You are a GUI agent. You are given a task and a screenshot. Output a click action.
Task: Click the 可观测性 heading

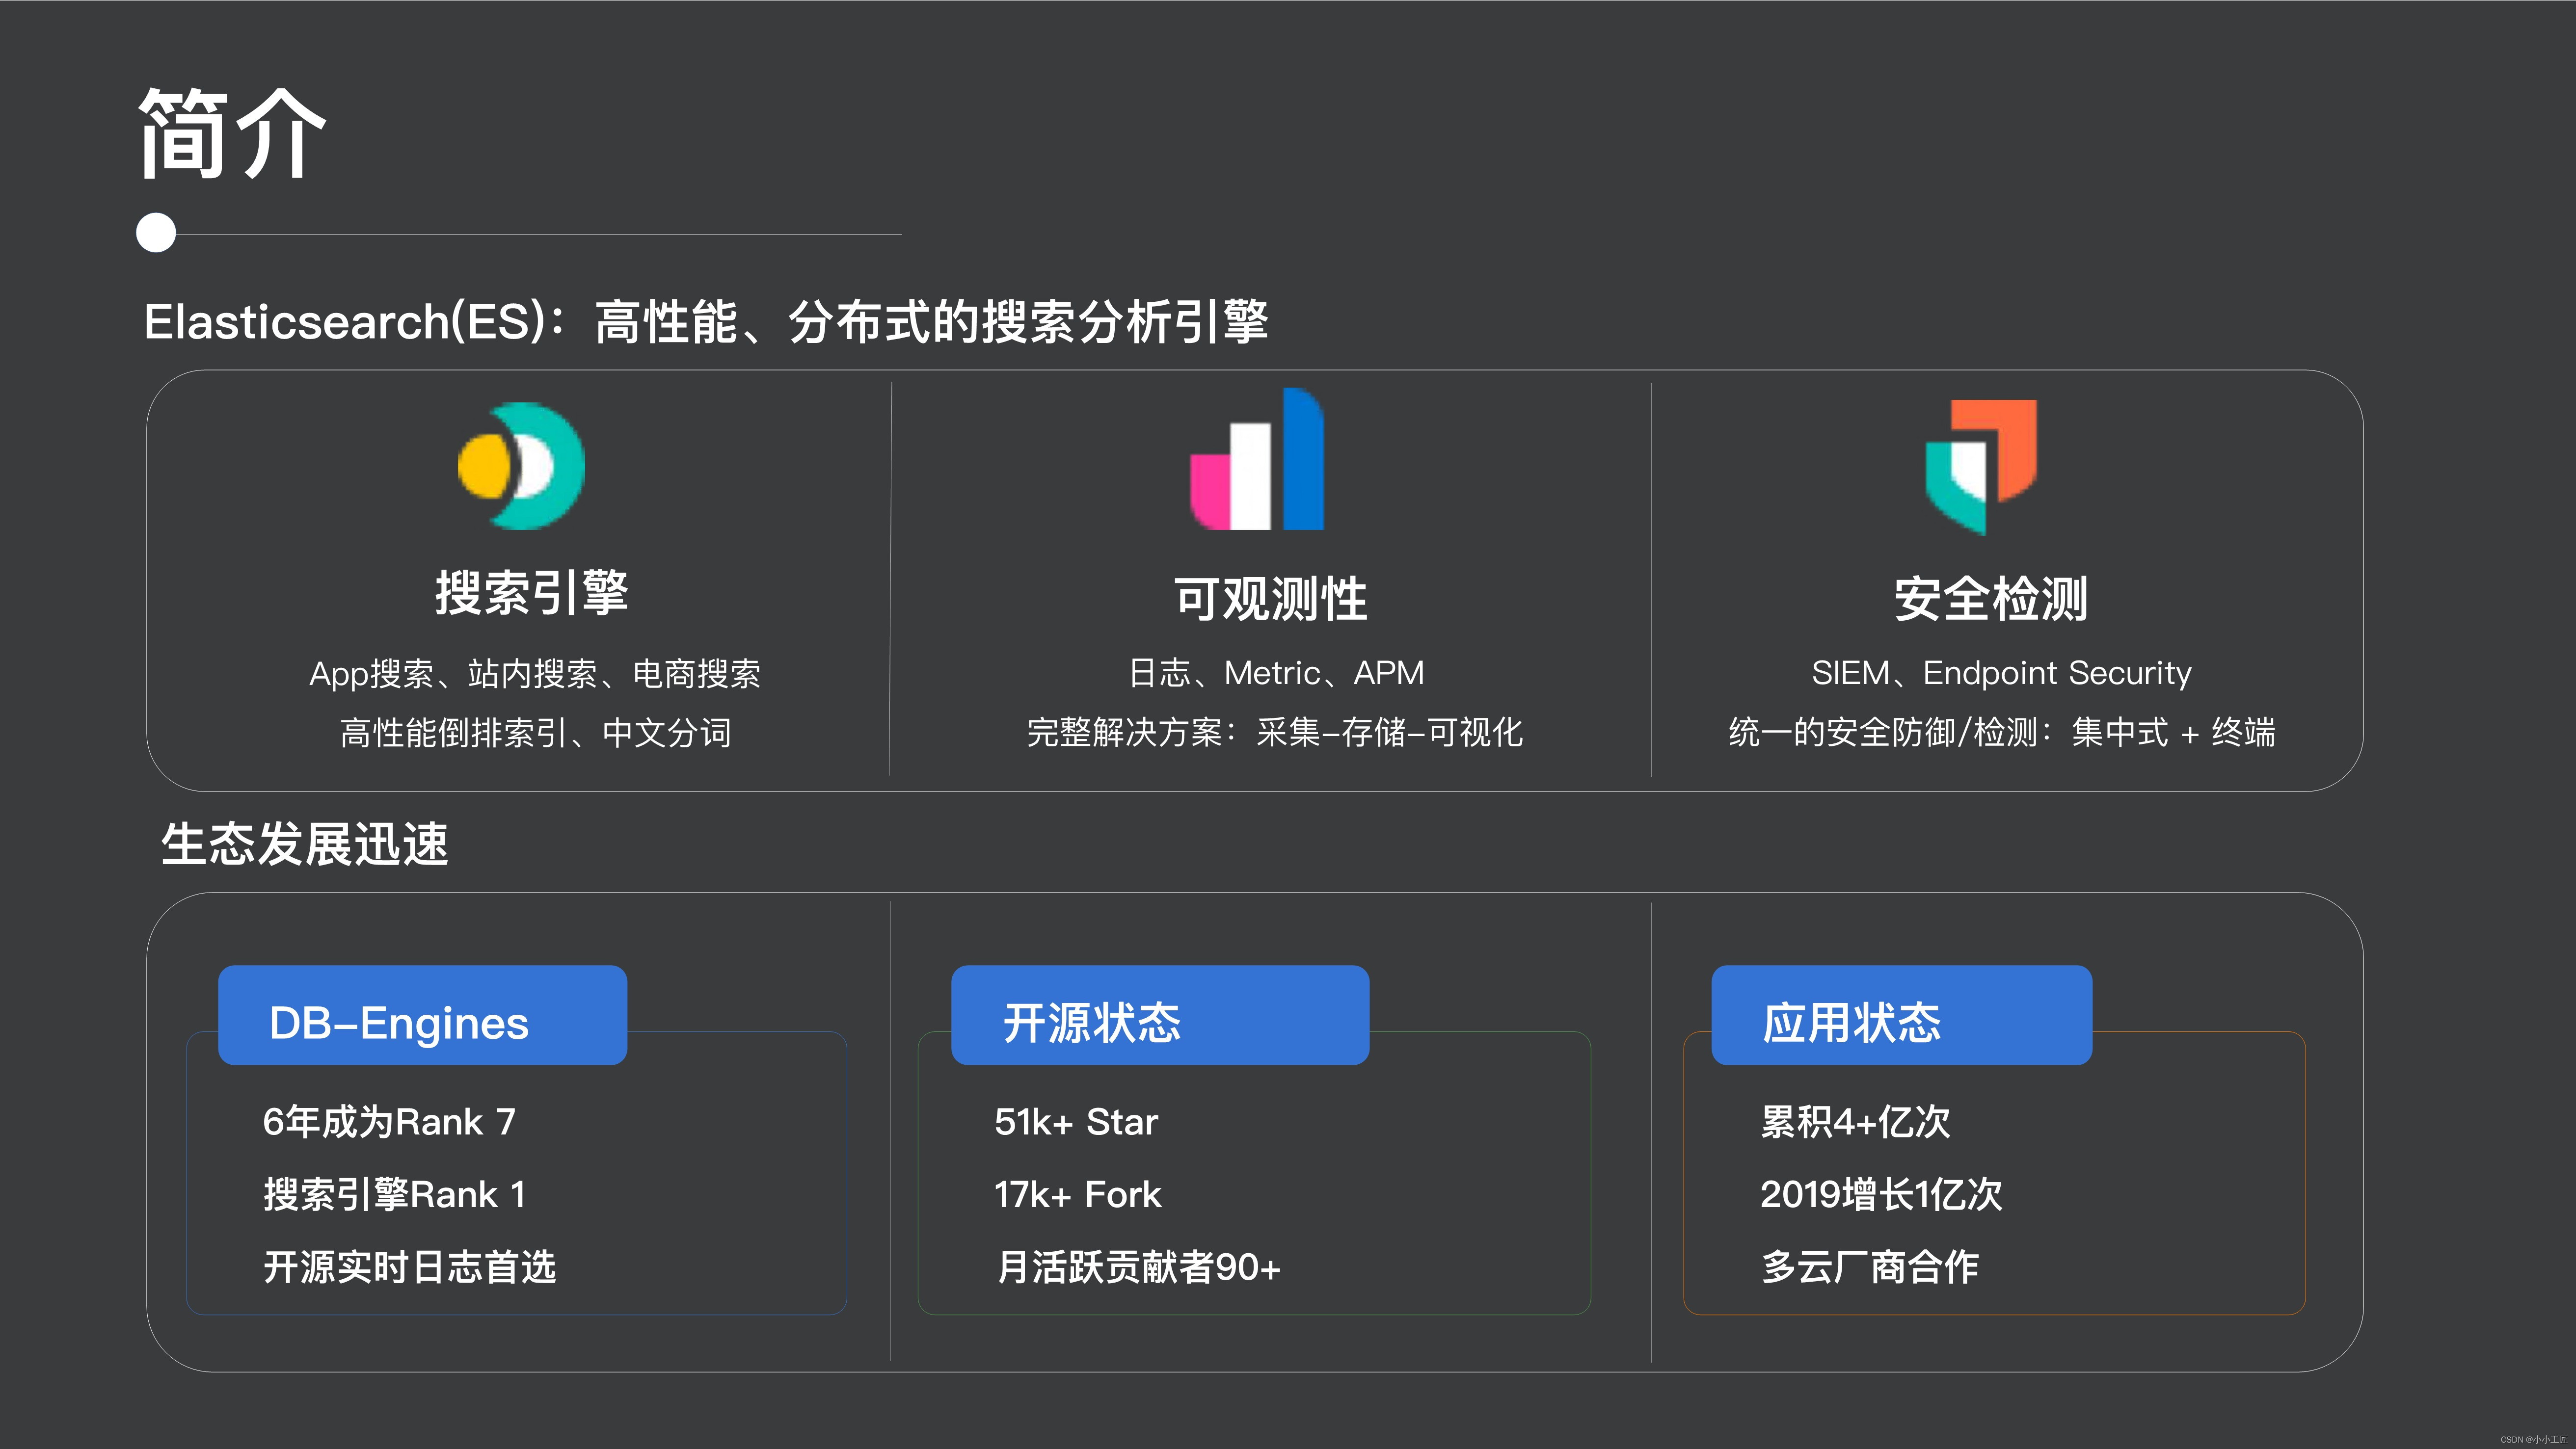point(1270,598)
